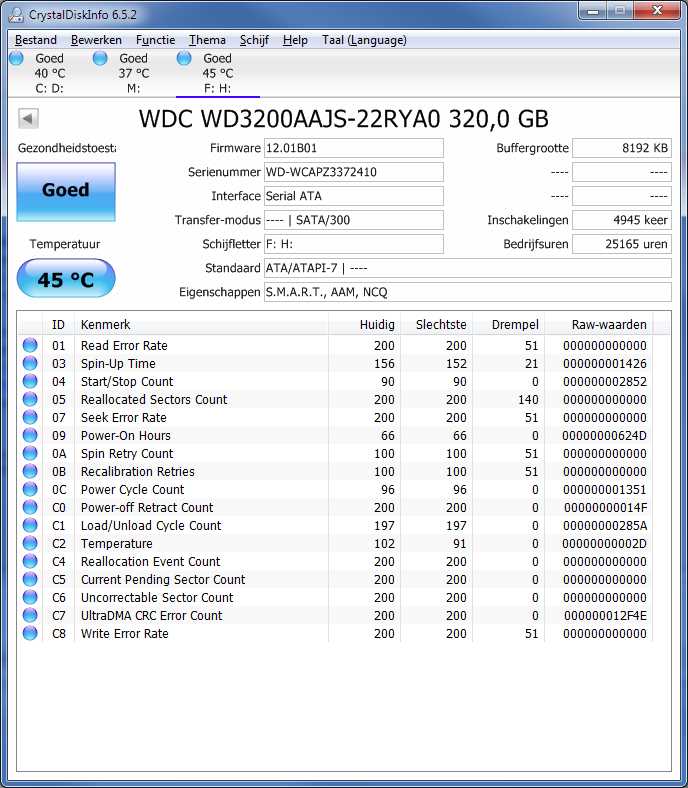This screenshot has width=688, height=788.
Task: Select the Temperature attribute name in row C2
Action: click(x=117, y=544)
